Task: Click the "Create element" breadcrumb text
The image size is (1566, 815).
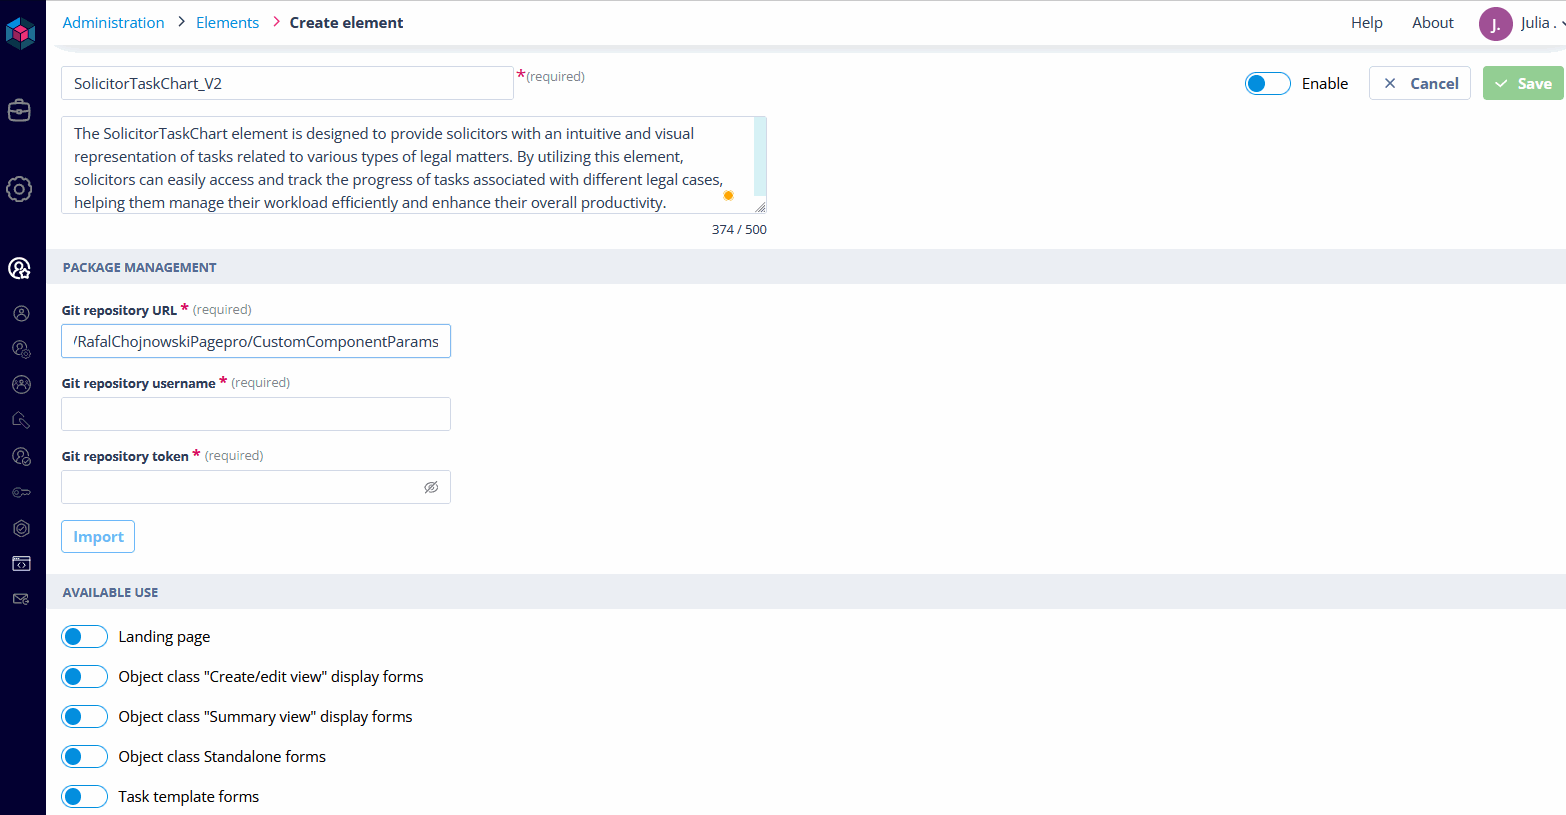Action: (346, 23)
